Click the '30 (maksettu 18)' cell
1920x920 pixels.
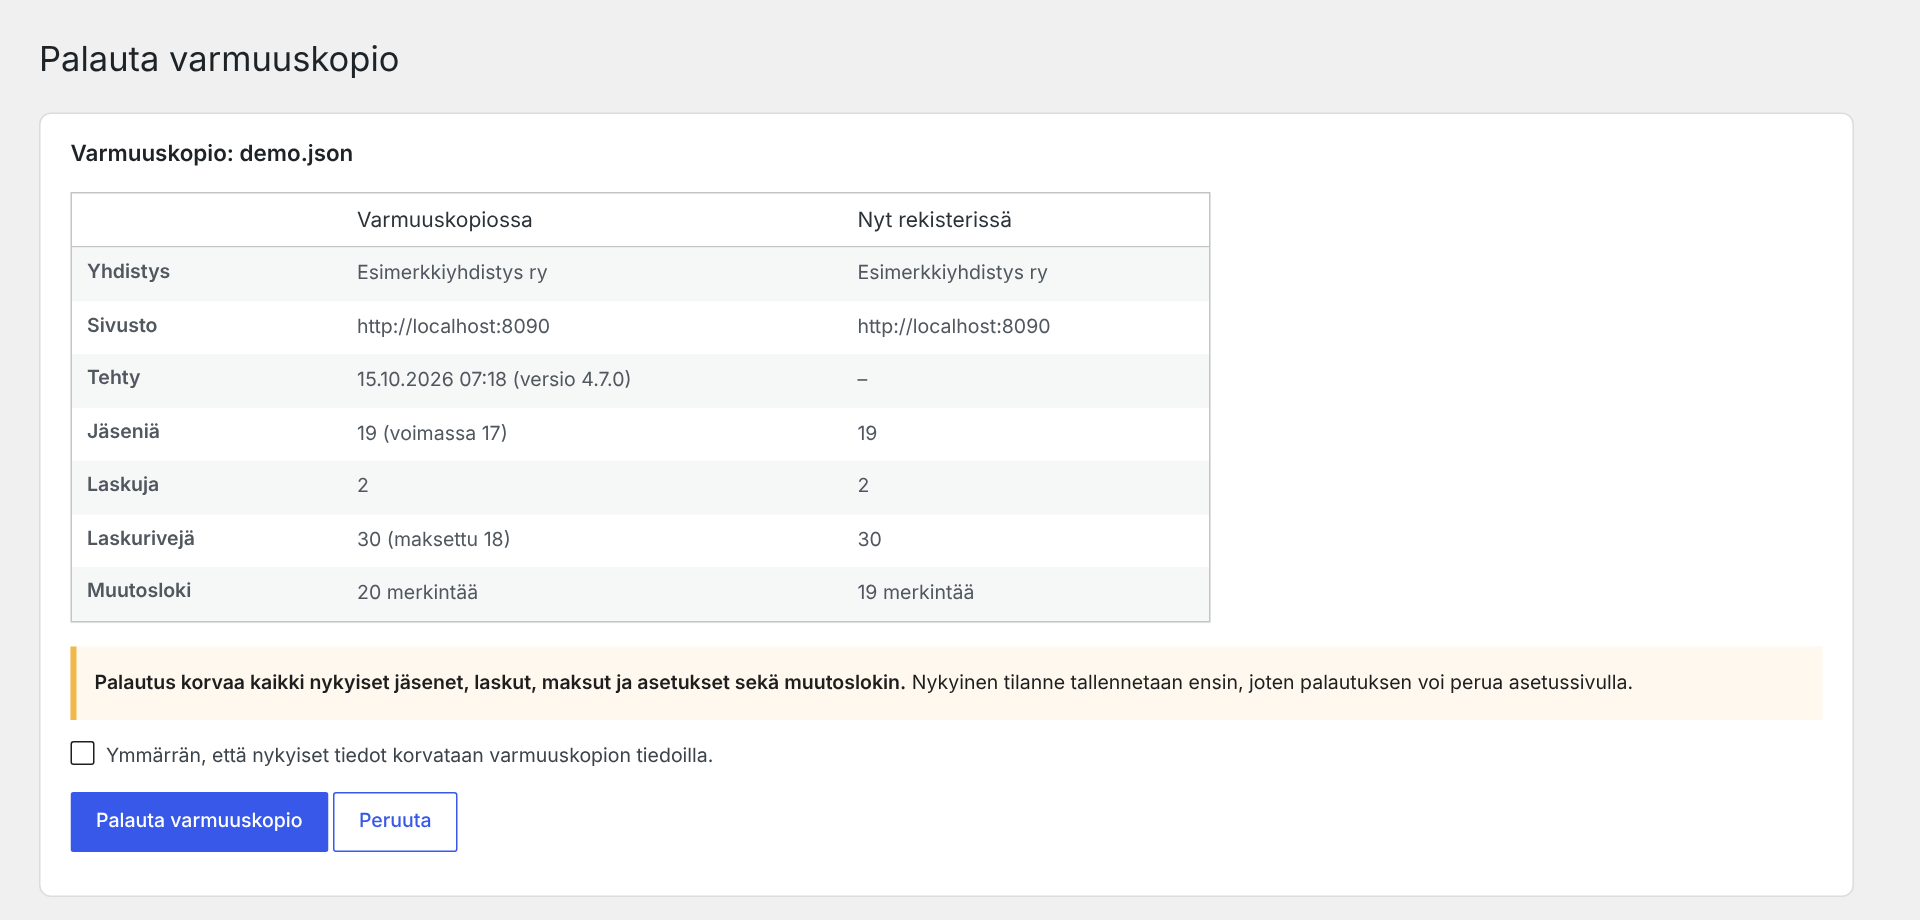point(434,540)
